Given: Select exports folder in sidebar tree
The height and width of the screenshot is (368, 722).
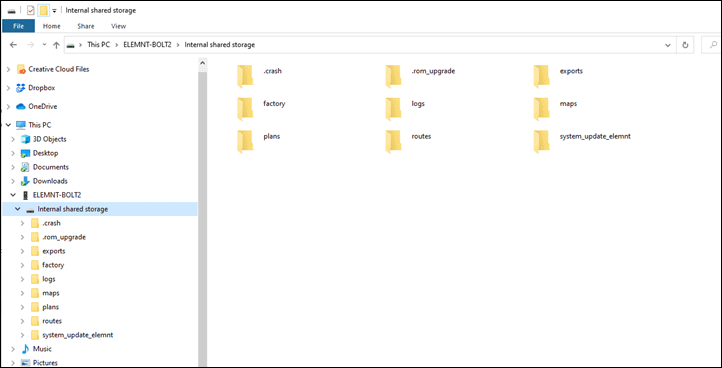Looking at the screenshot, I should tap(53, 251).
